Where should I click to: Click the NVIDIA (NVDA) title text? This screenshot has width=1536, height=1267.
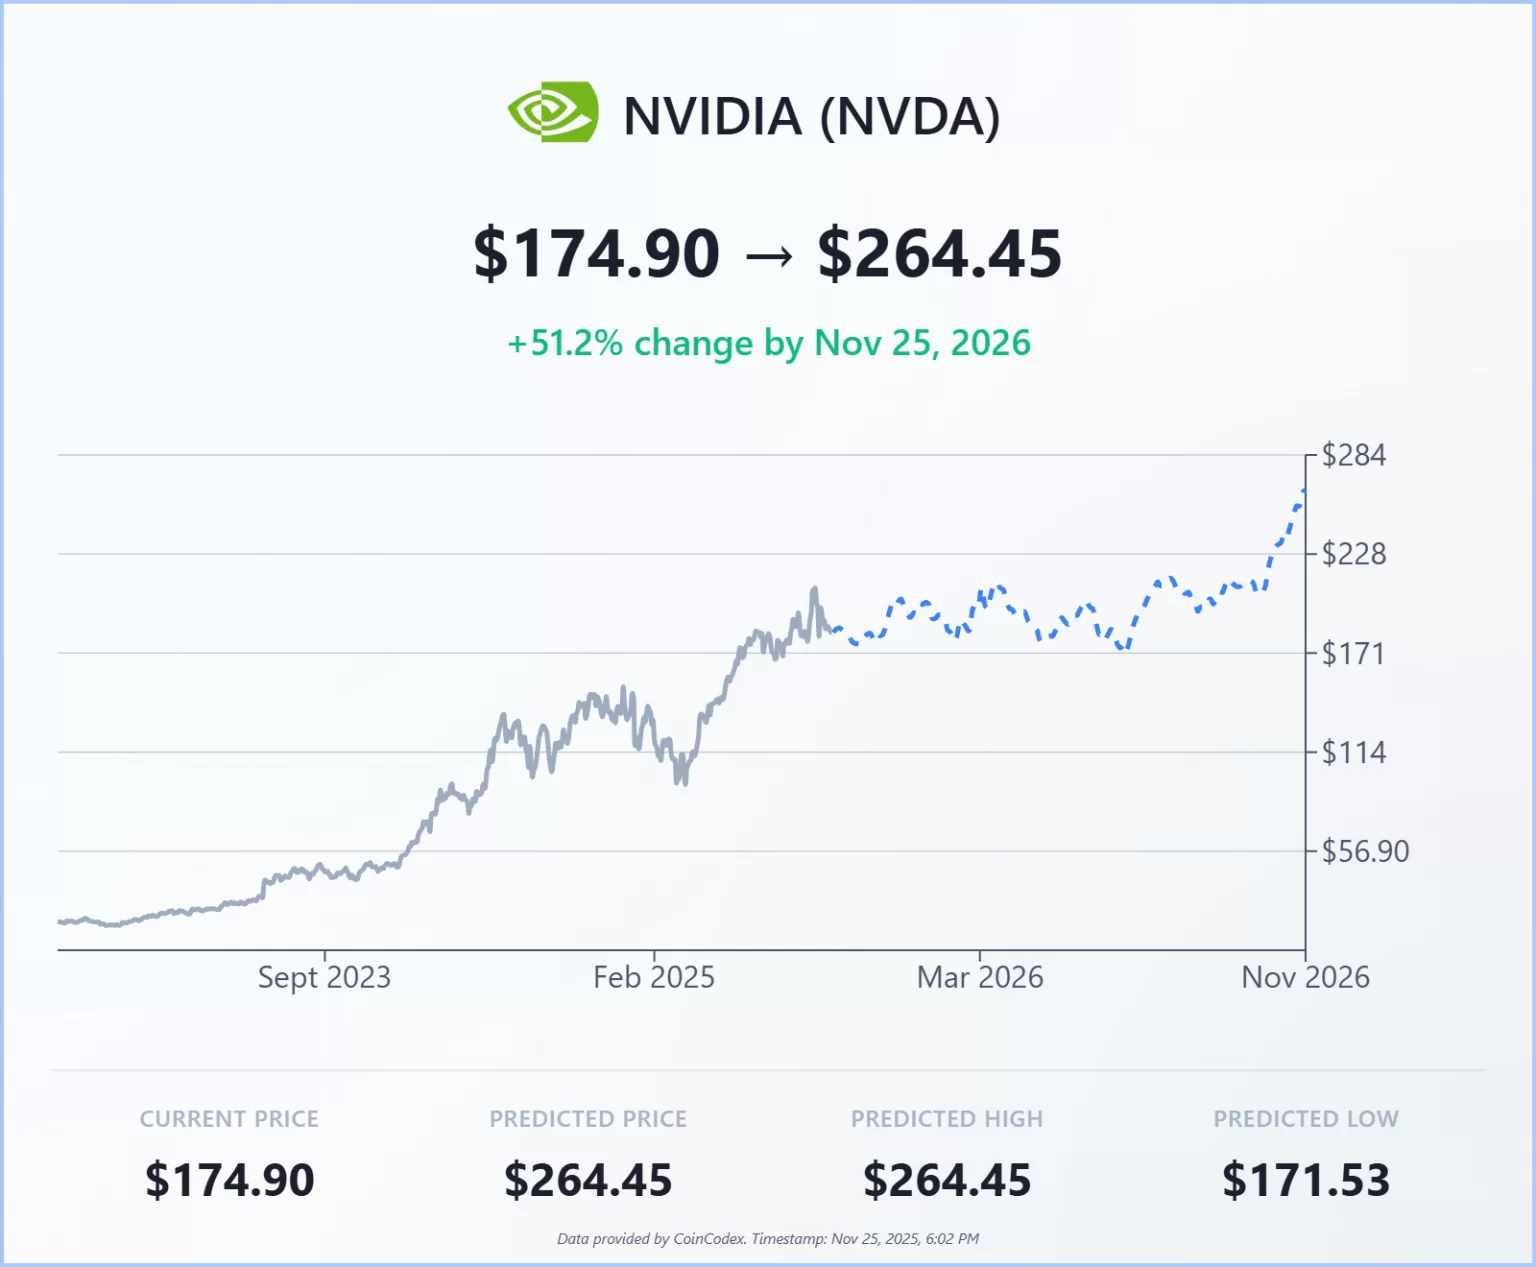(x=811, y=117)
